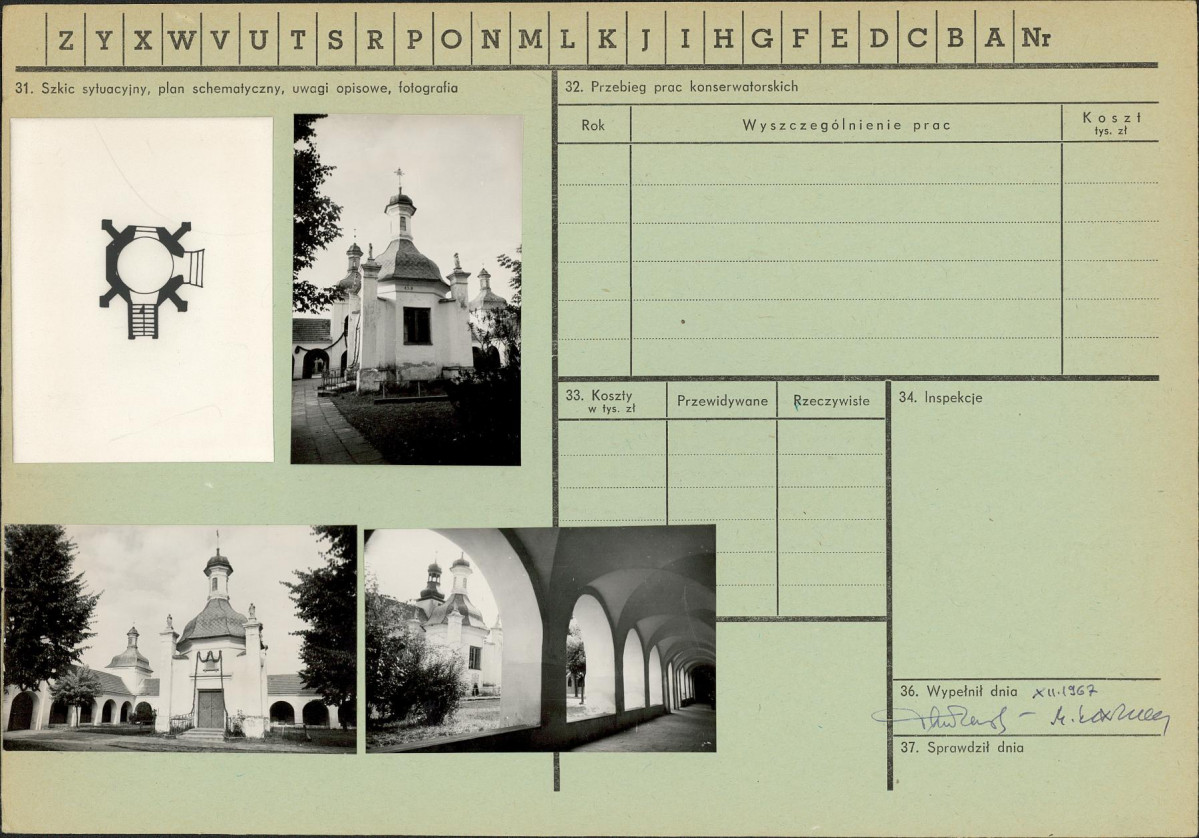Screen dimensions: 1199x838
Task: Click the Rok column header
Action: (593, 125)
